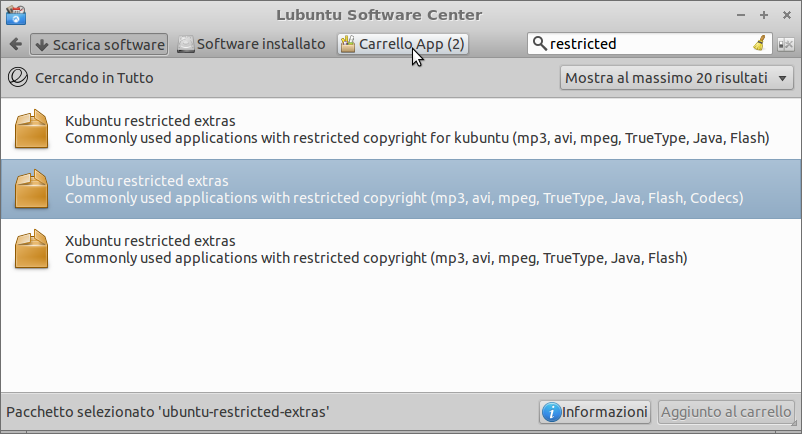802x434 pixels.
Task: Select Kubuntu restricted extras row
Action: (x=401, y=129)
